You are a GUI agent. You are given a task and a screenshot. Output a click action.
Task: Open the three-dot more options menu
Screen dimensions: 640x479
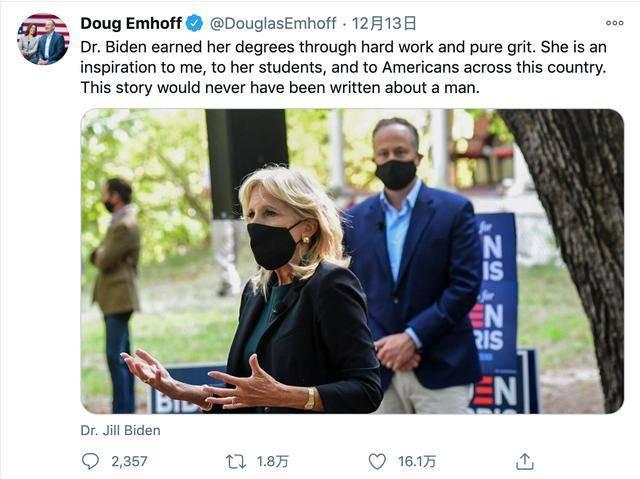pos(614,23)
